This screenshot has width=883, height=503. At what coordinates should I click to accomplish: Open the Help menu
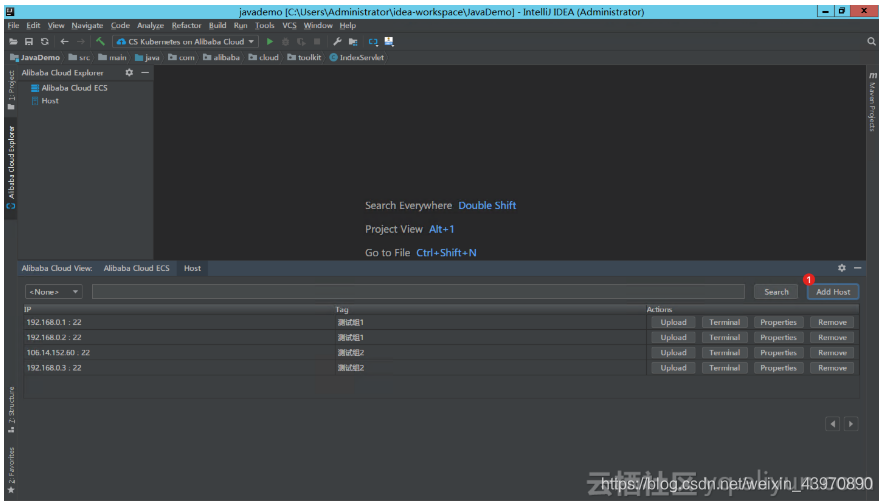(347, 25)
